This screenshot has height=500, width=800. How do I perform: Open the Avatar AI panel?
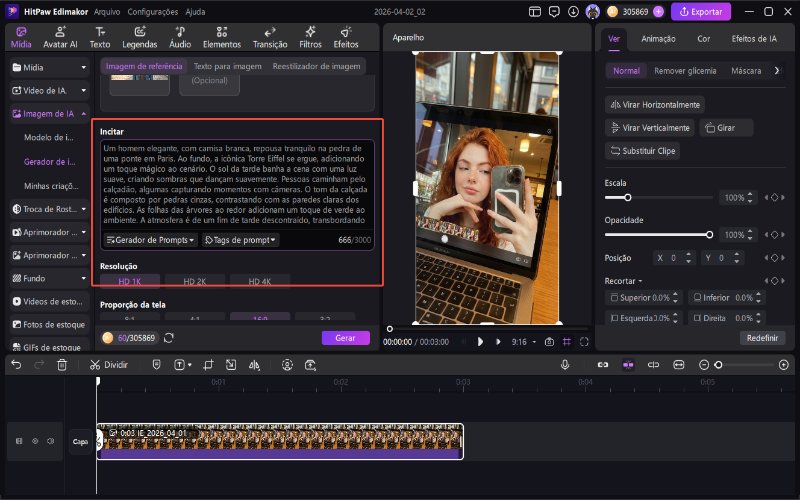click(60, 39)
